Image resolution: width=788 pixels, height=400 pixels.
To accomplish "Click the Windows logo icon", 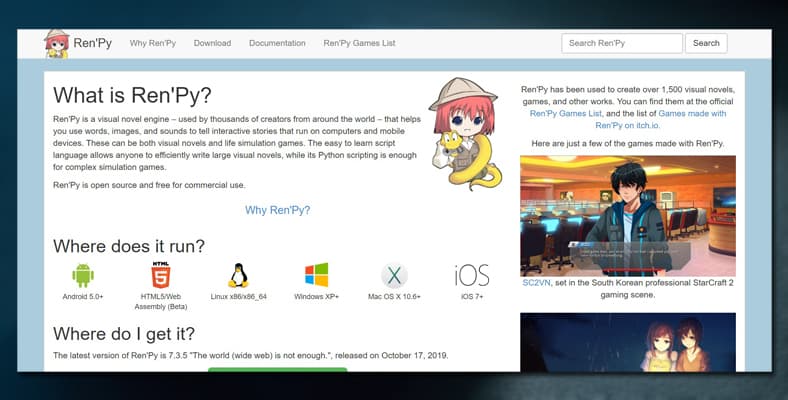I will coord(317,275).
